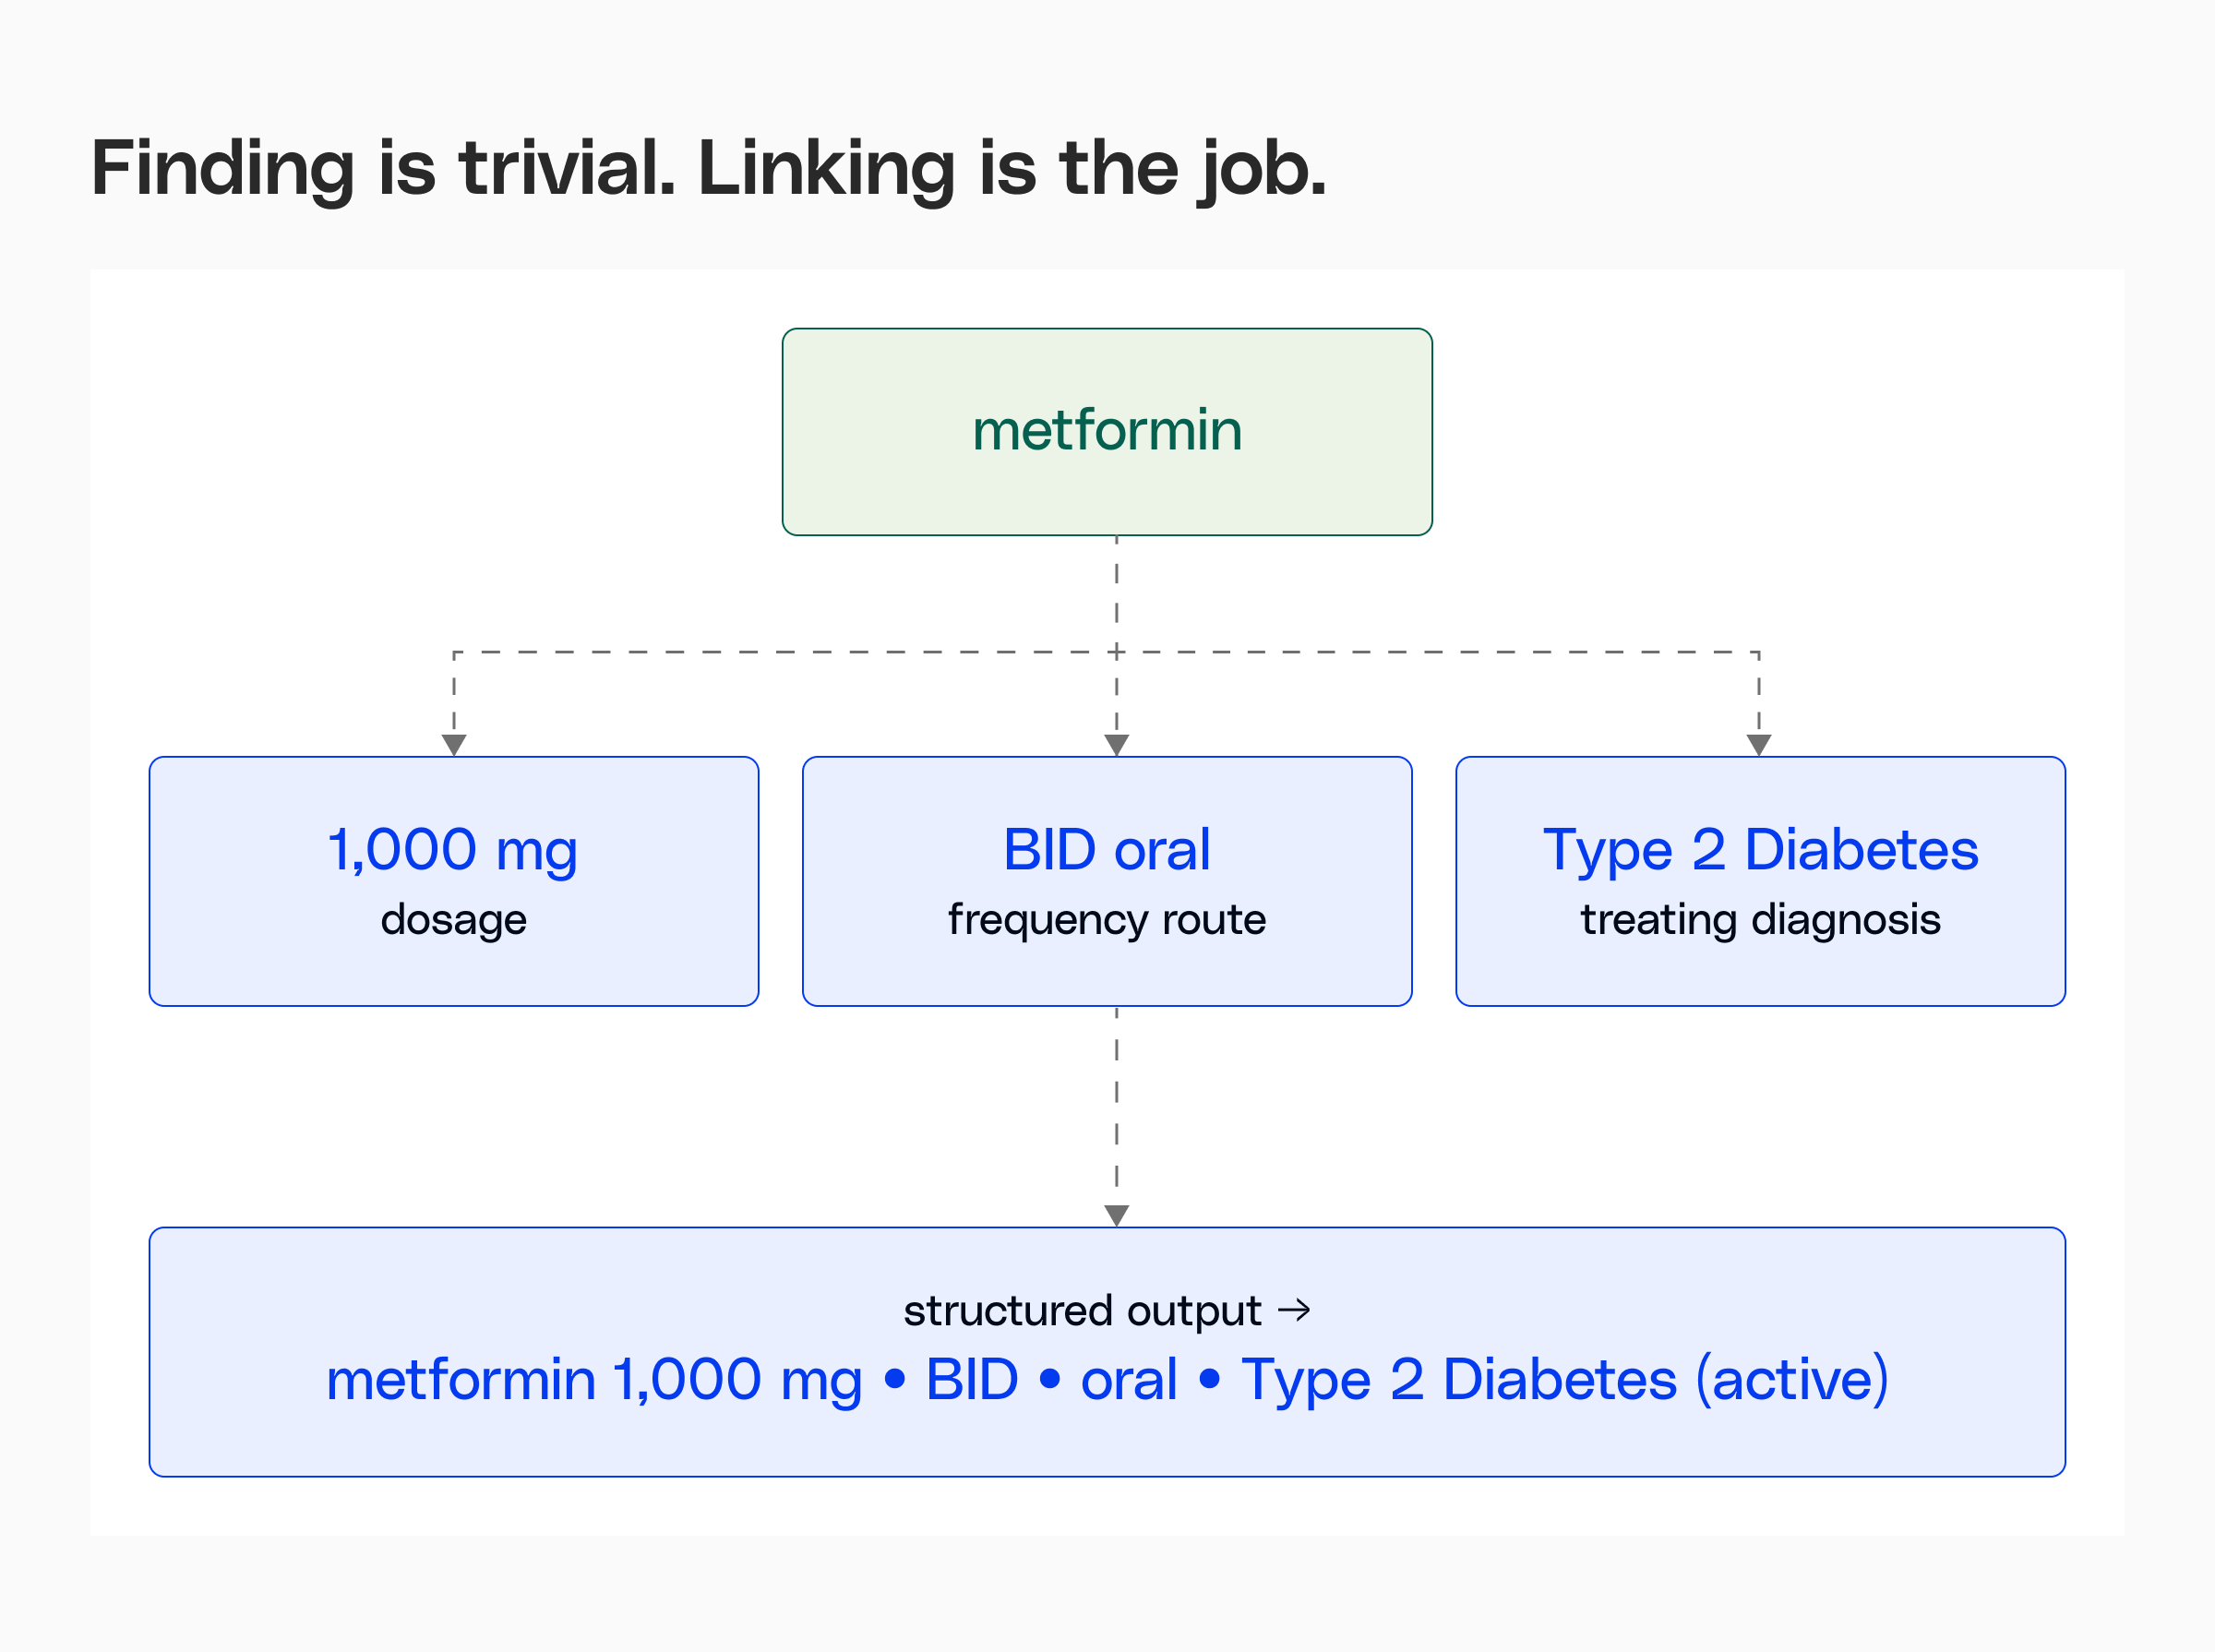This screenshot has width=2215, height=1652.
Task: Click the word 'BID' in output line
Action: click(x=972, y=1380)
